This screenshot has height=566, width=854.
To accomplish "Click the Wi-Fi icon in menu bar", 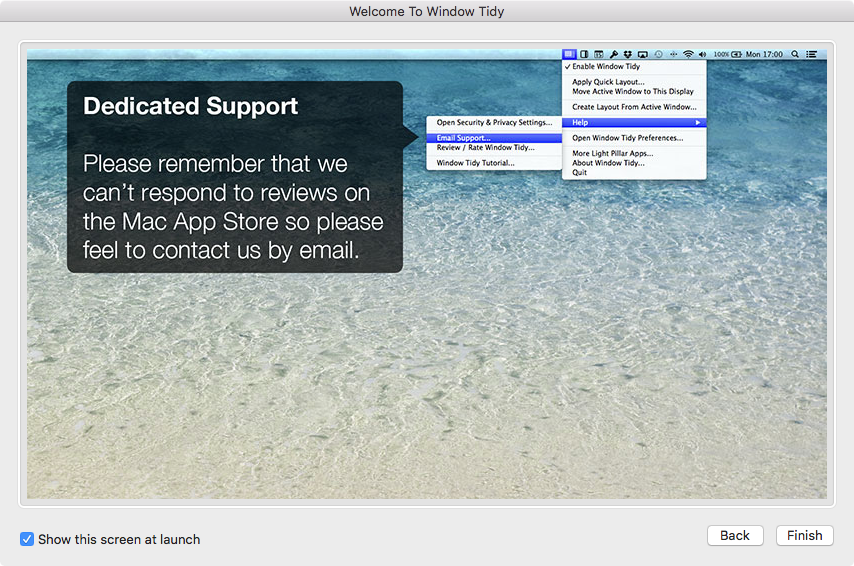I will (688, 54).
